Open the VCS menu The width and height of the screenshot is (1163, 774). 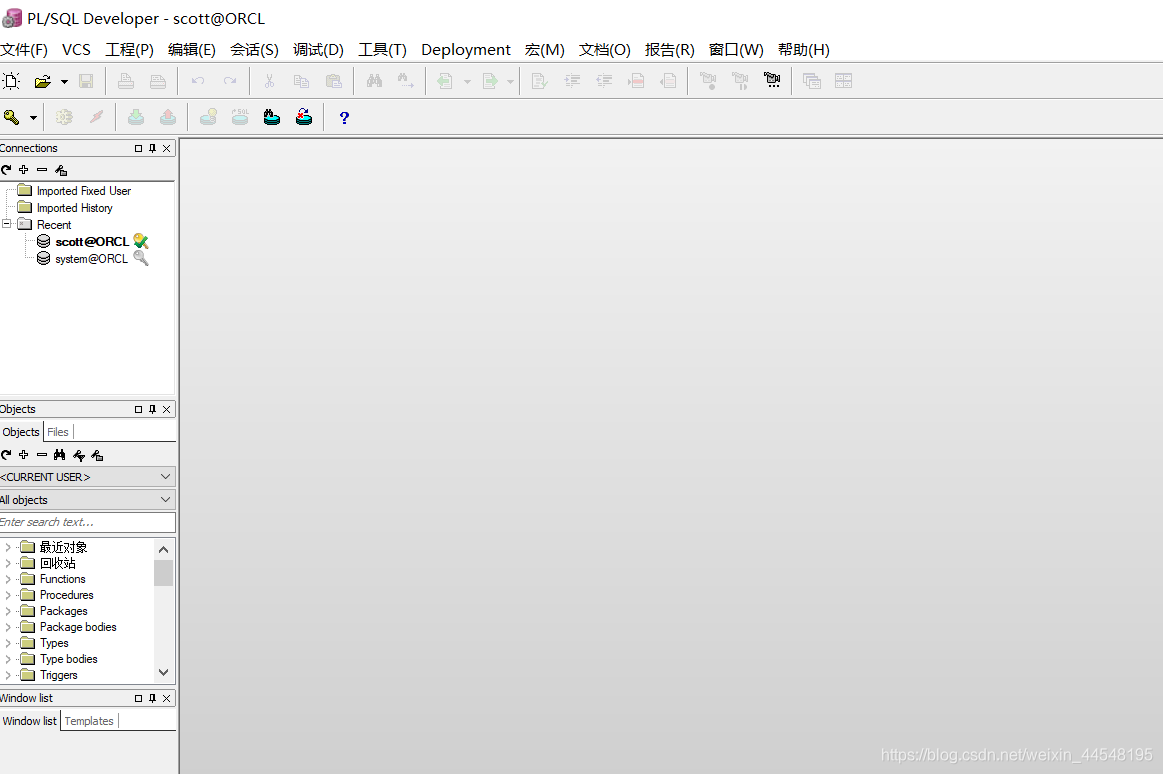[76, 50]
